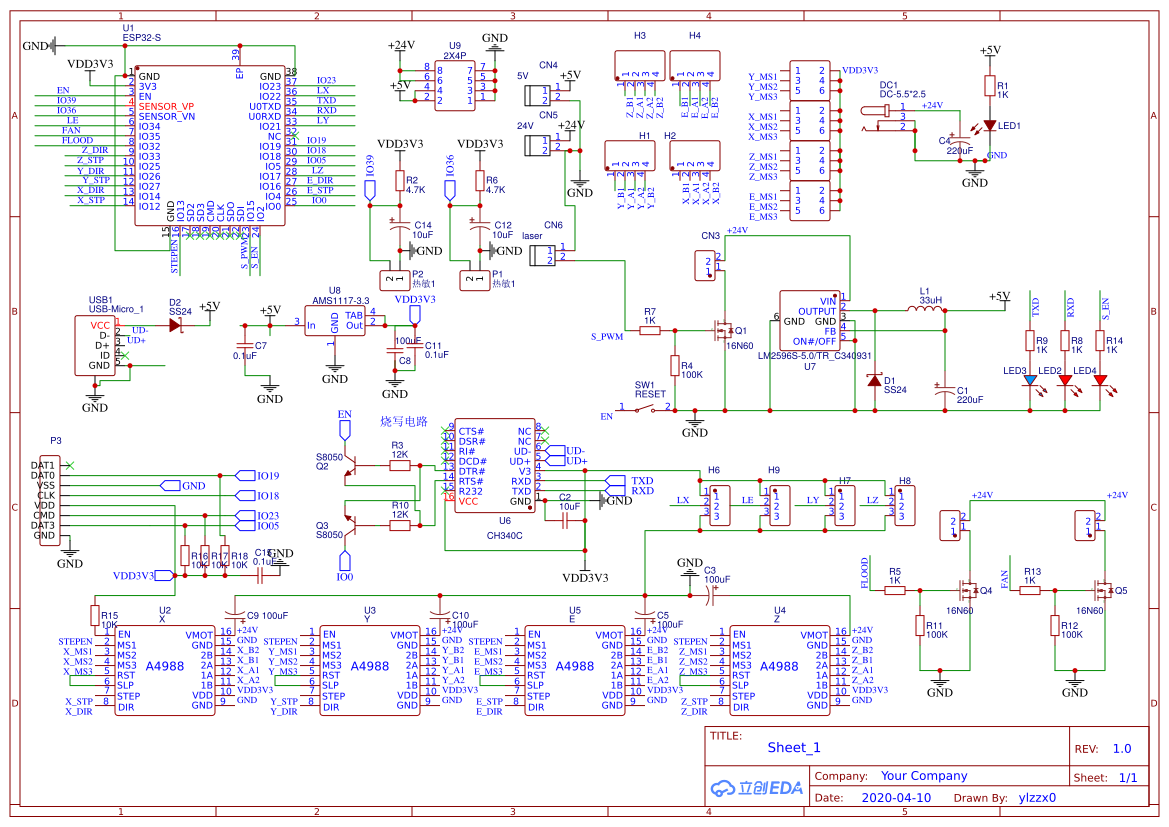This screenshot has height=827, width=1169.
Task: Select the Drawn By ylzzx0 text
Action: [x=1004, y=797]
